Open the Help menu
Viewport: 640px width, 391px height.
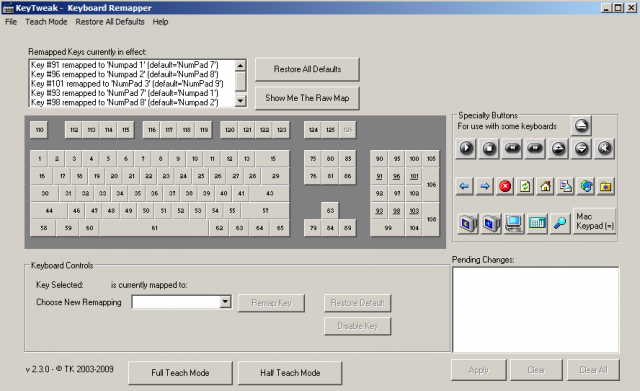coord(160,22)
